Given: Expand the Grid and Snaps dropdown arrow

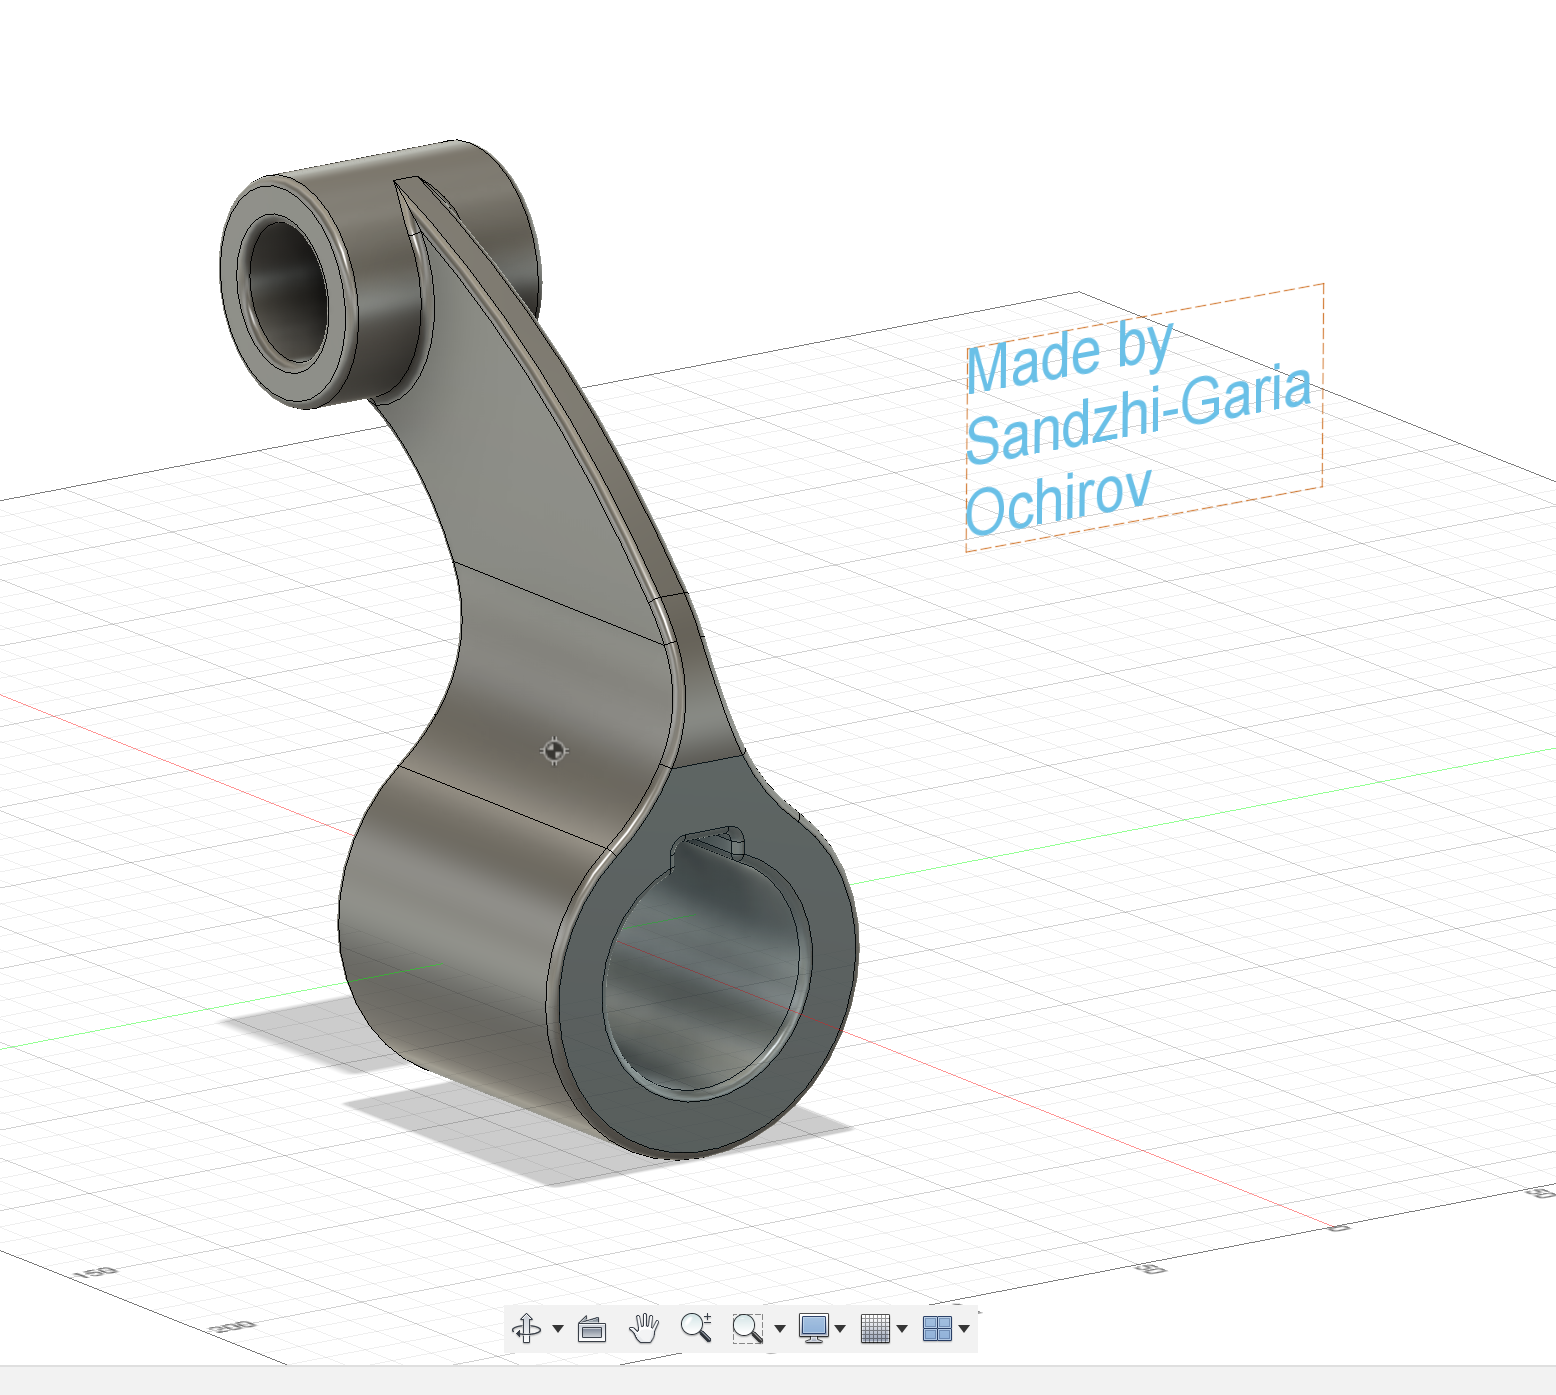Looking at the screenshot, I should tap(902, 1329).
